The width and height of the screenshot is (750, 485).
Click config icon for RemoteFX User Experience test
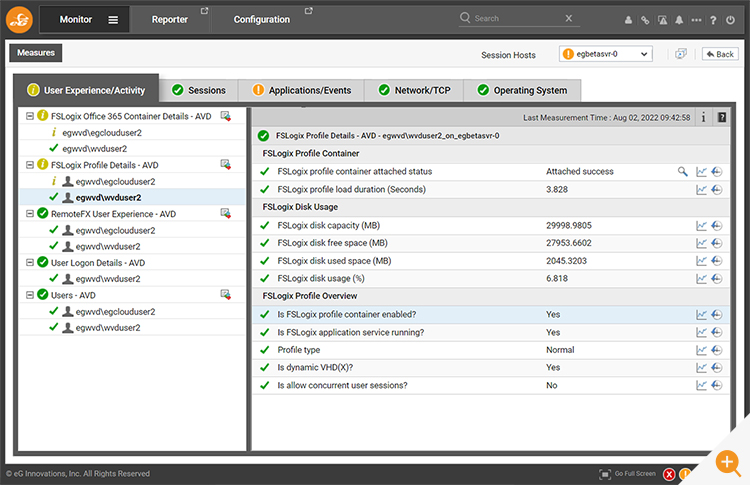click(226, 214)
